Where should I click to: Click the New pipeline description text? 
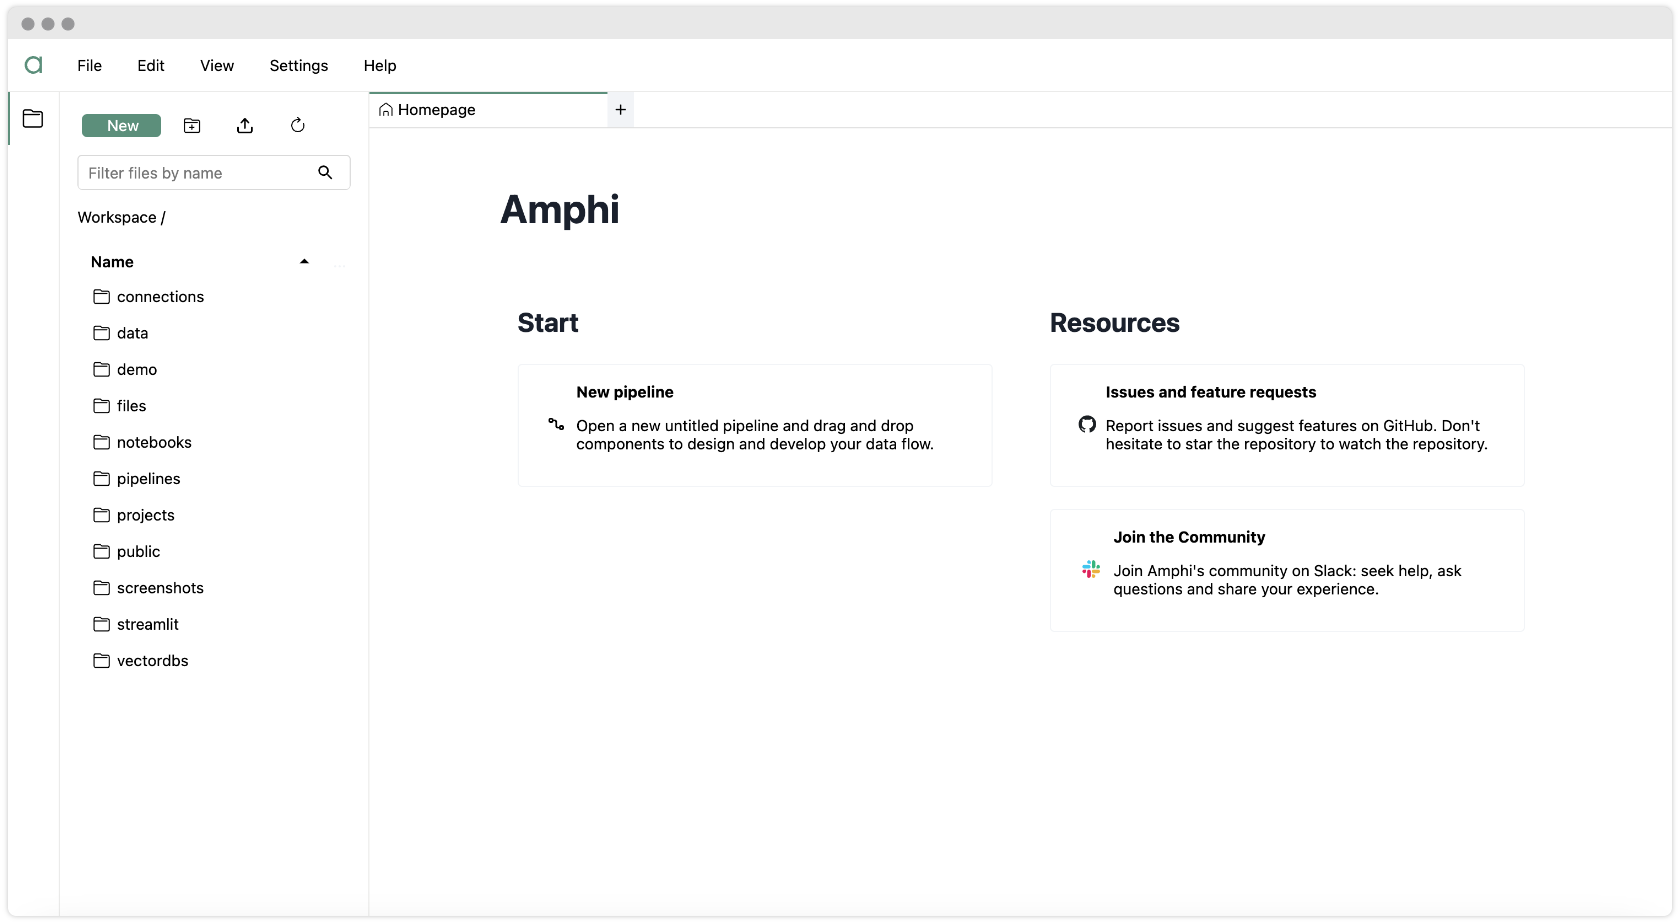tap(755, 435)
